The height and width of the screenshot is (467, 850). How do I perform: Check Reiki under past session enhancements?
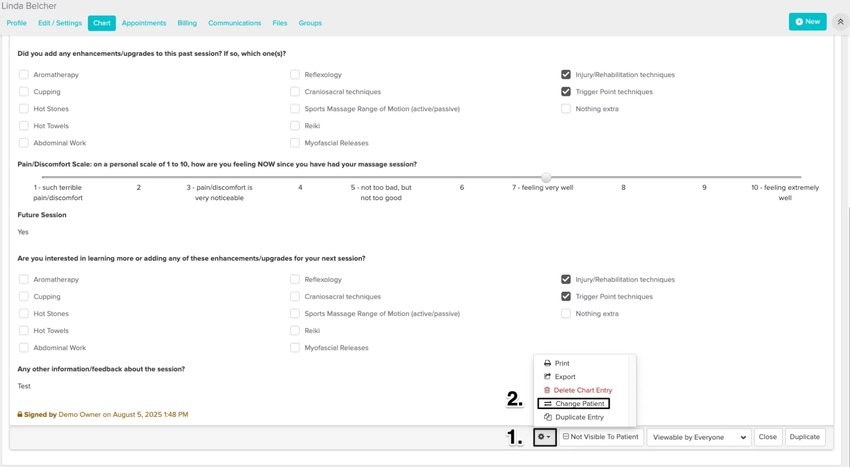[295, 126]
